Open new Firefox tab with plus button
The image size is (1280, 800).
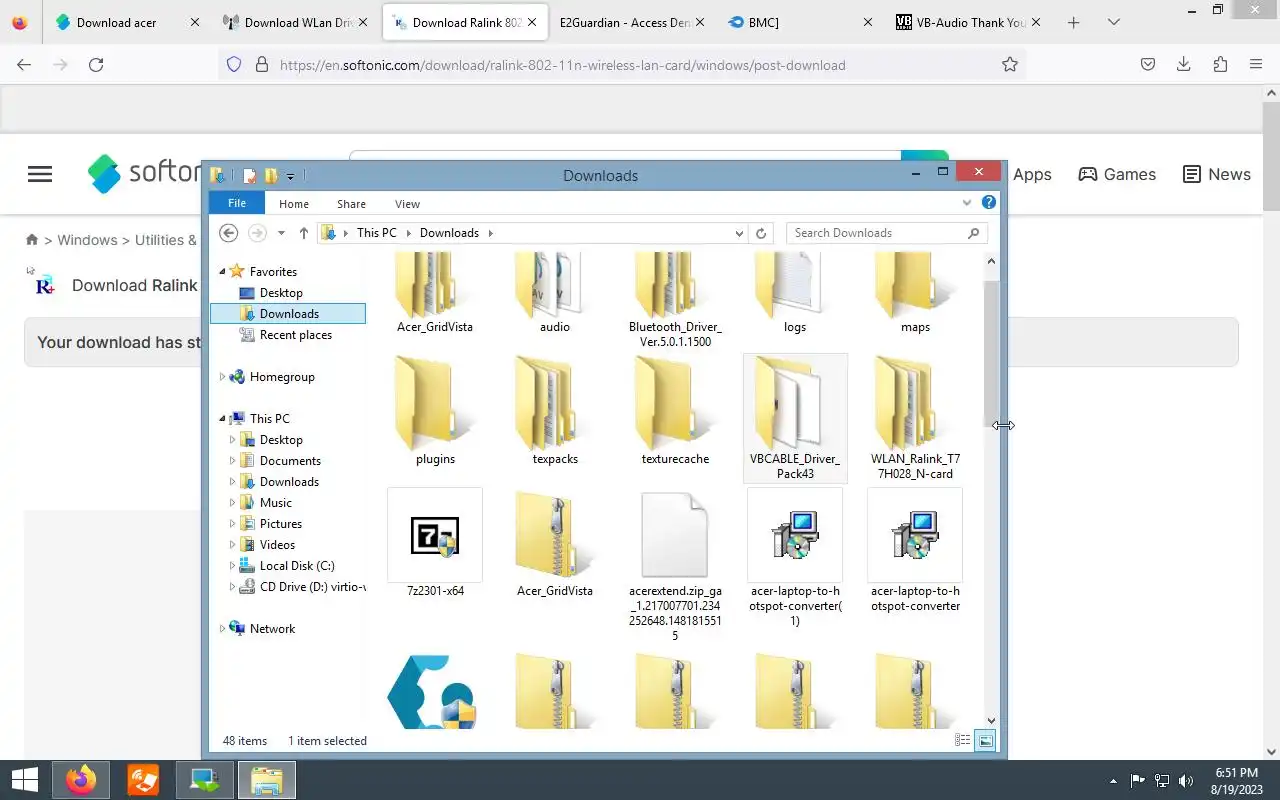1073,22
